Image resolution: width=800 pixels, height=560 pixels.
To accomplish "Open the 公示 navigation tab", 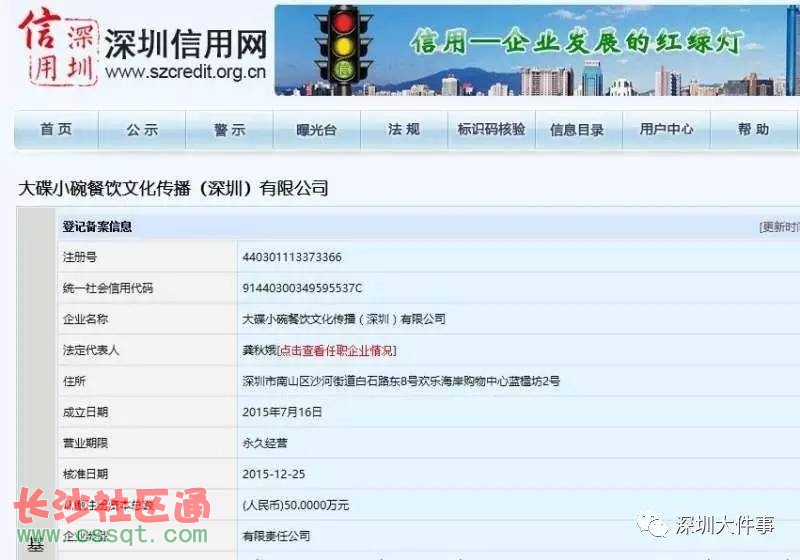I will (x=142, y=130).
